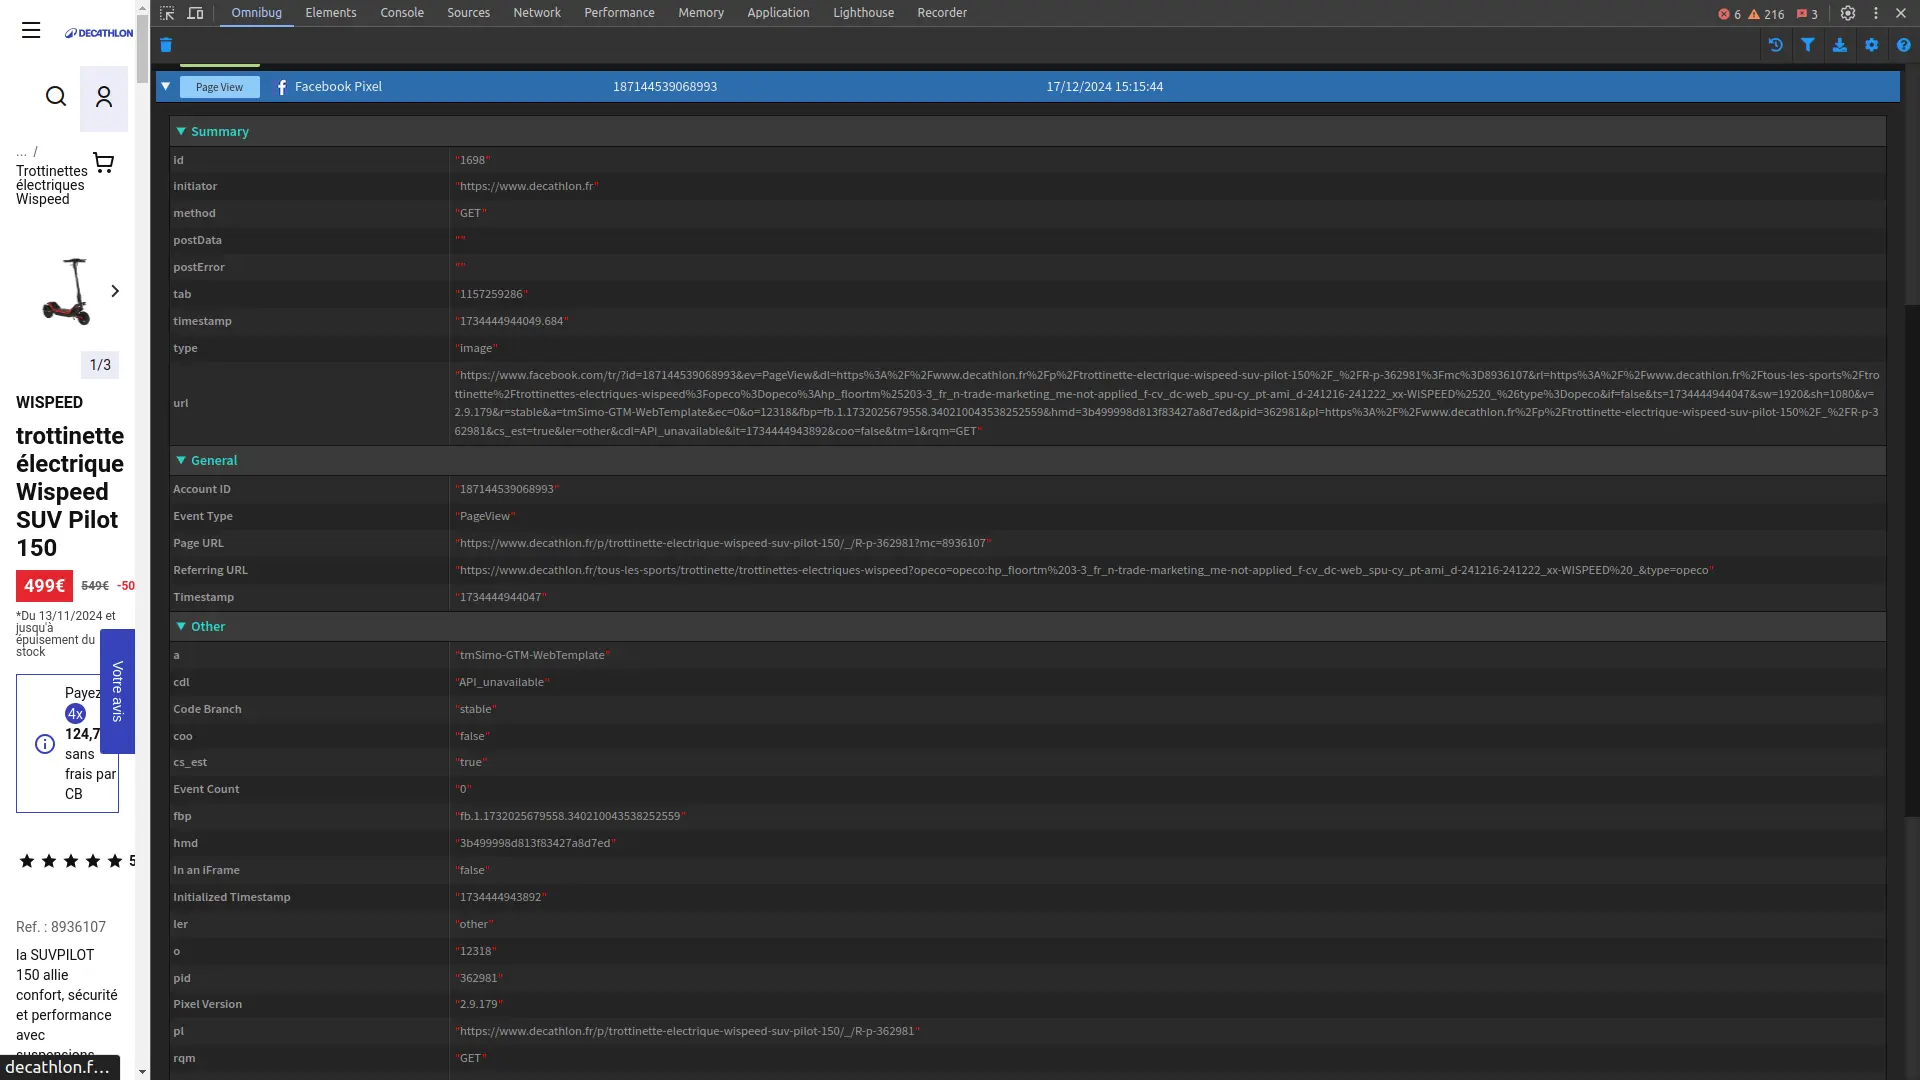Collapse the Summary section

pos(181,132)
